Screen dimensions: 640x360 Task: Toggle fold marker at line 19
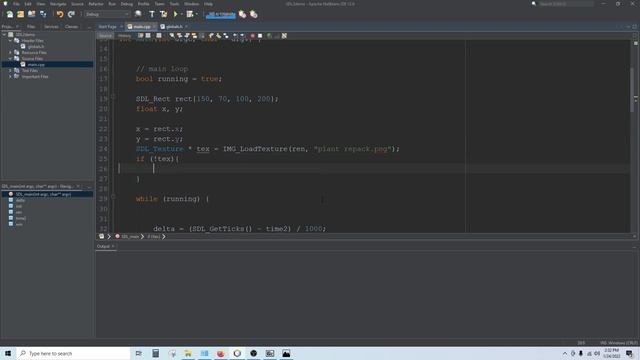point(113,97)
